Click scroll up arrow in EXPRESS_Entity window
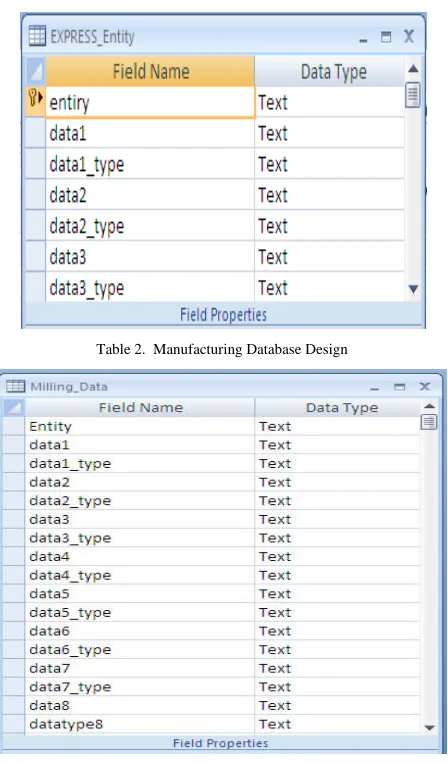448x762 pixels. [x=413, y=69]
